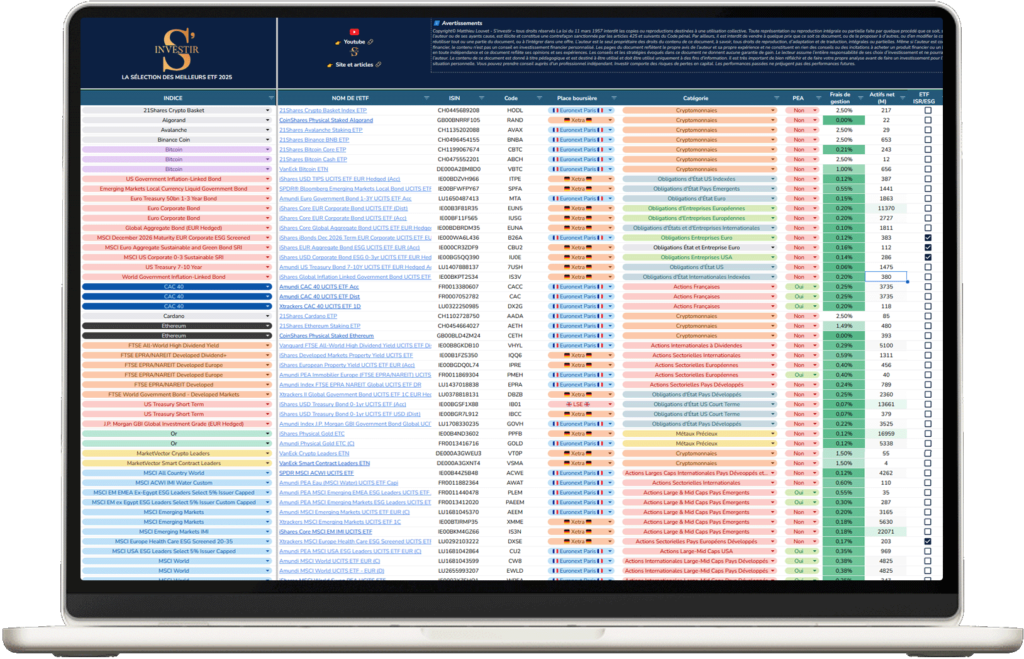Viewport: 1024px width, 659px height.
Task: Select the code cell GOLD
Action: pyautogui.click(x=515, y=443)
